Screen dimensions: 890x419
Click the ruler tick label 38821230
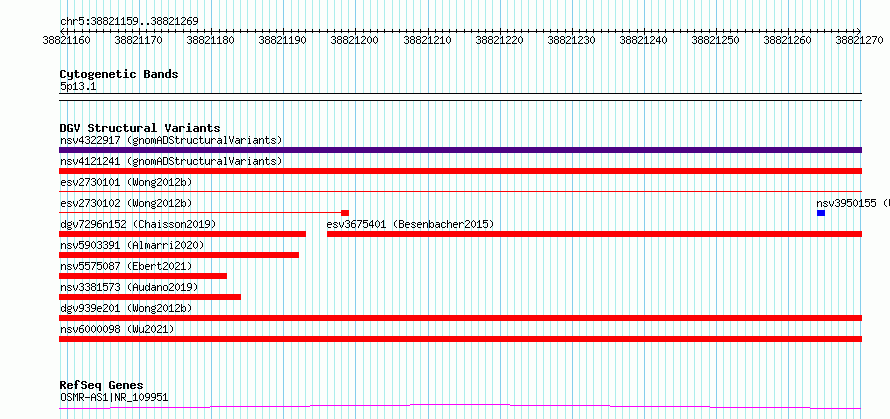[x=572, y=40]
